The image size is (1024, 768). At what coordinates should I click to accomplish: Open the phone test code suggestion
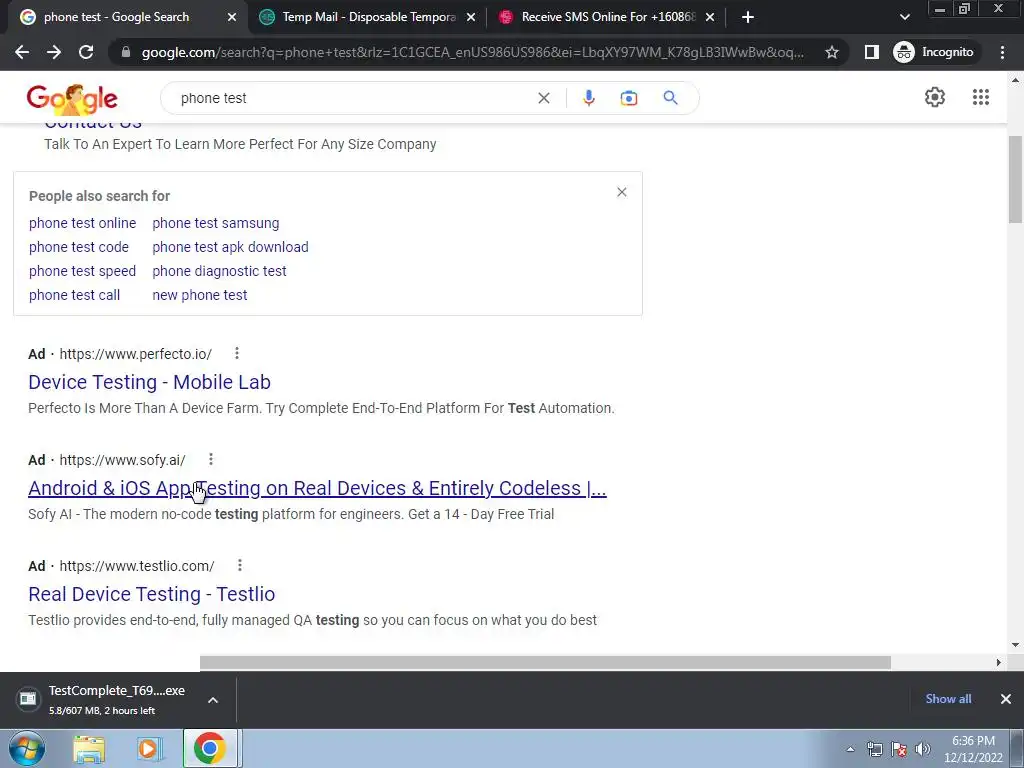pos(79,247)
